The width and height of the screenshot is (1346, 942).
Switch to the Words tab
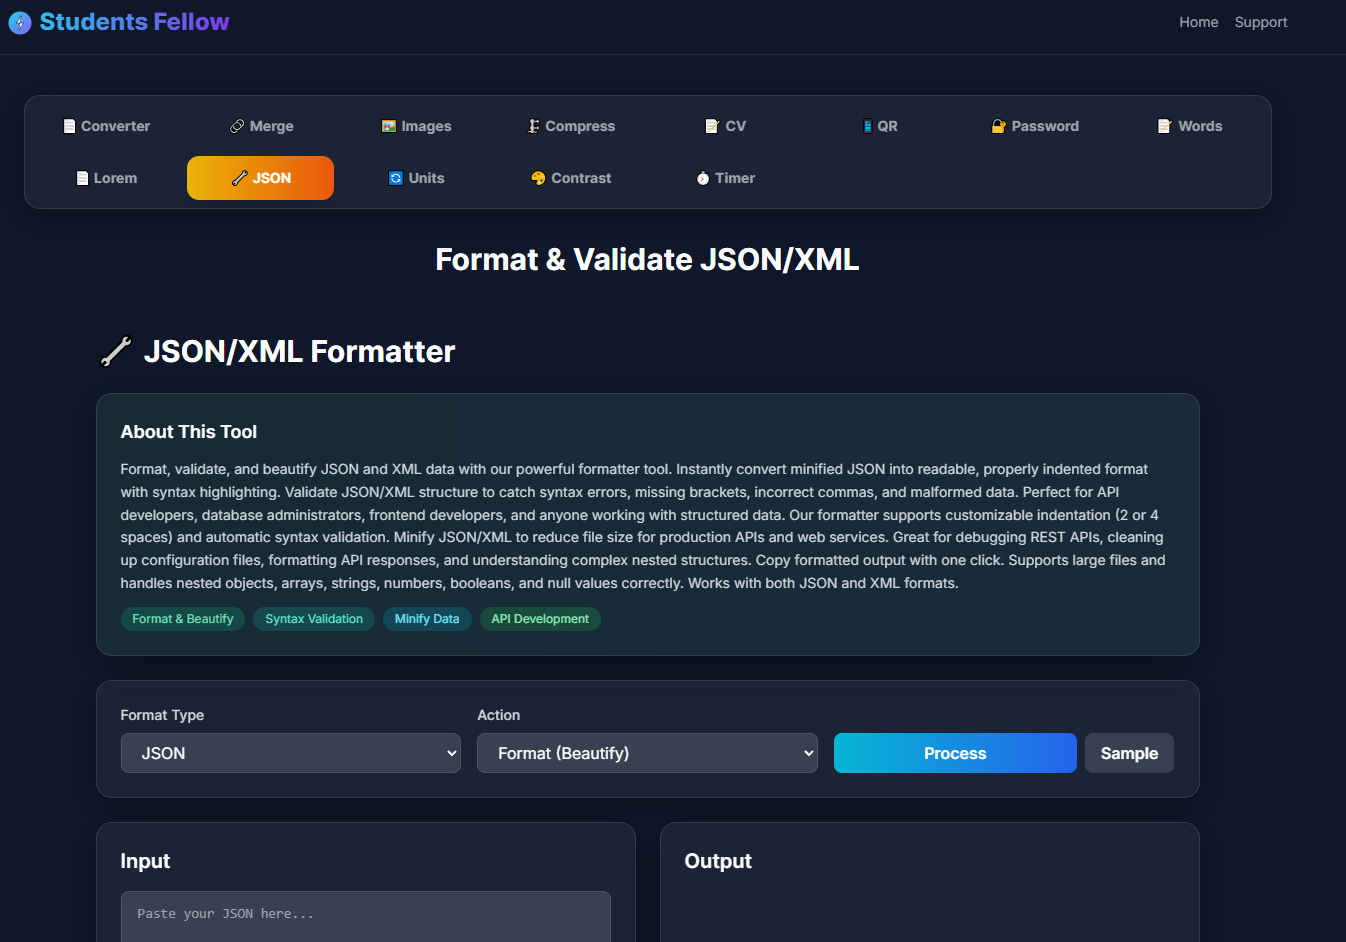click(1190, 126)
